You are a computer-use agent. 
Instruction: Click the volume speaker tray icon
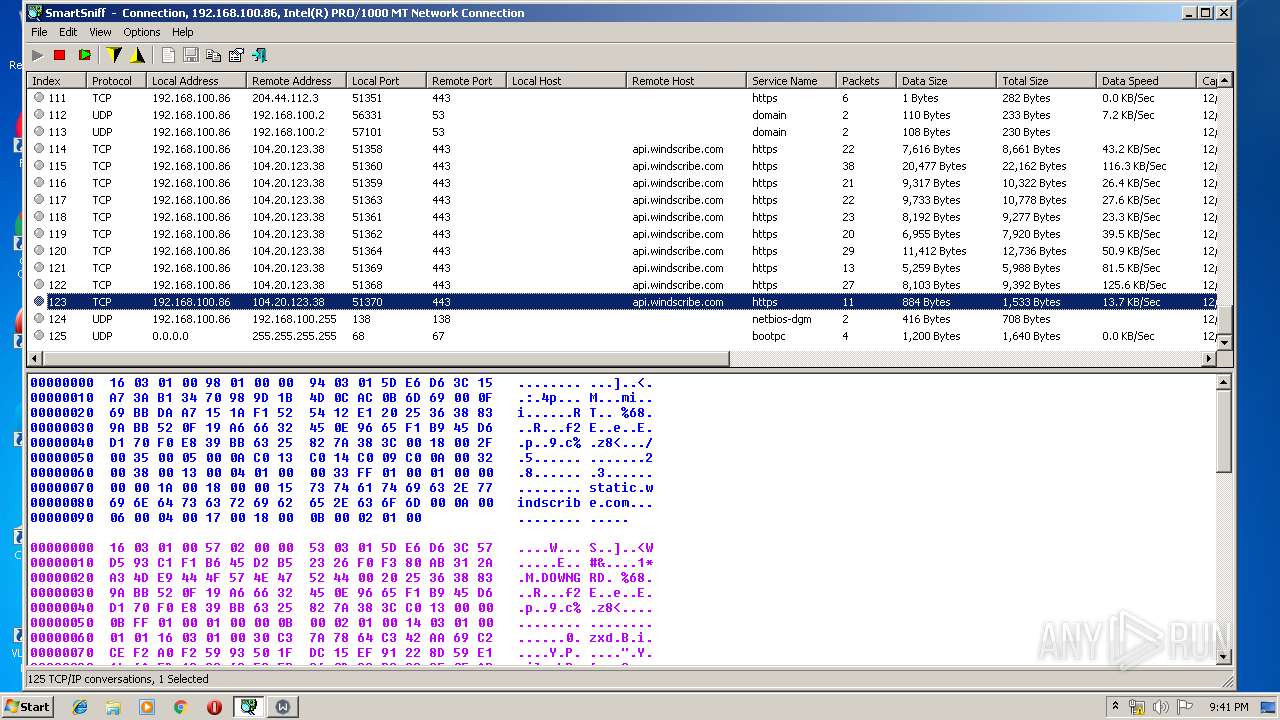(1160, 707)
